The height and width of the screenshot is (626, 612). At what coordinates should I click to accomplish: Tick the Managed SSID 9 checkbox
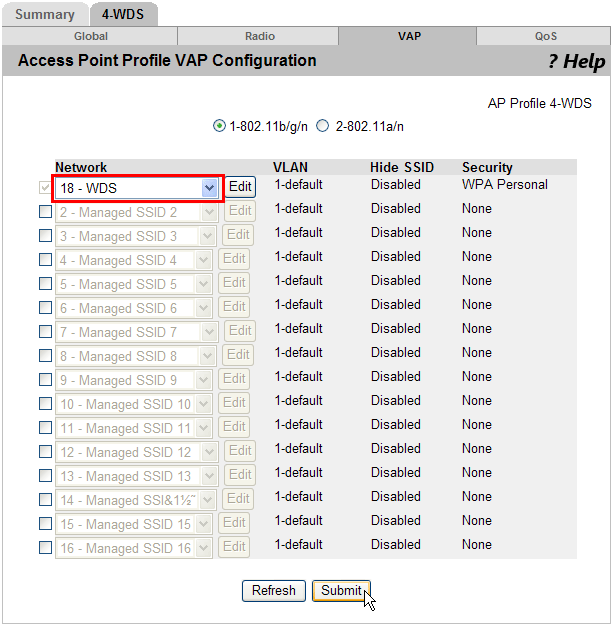[45, 380]
